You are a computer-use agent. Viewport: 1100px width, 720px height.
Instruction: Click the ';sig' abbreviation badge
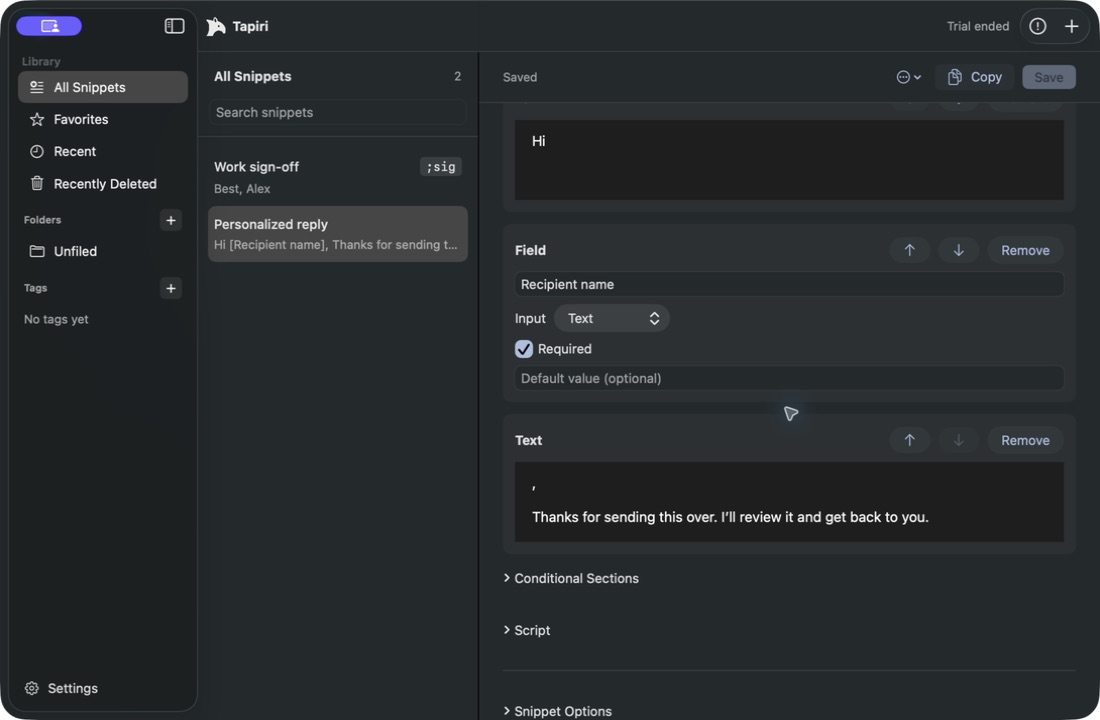pyautogui.click(x=441, y=167)
